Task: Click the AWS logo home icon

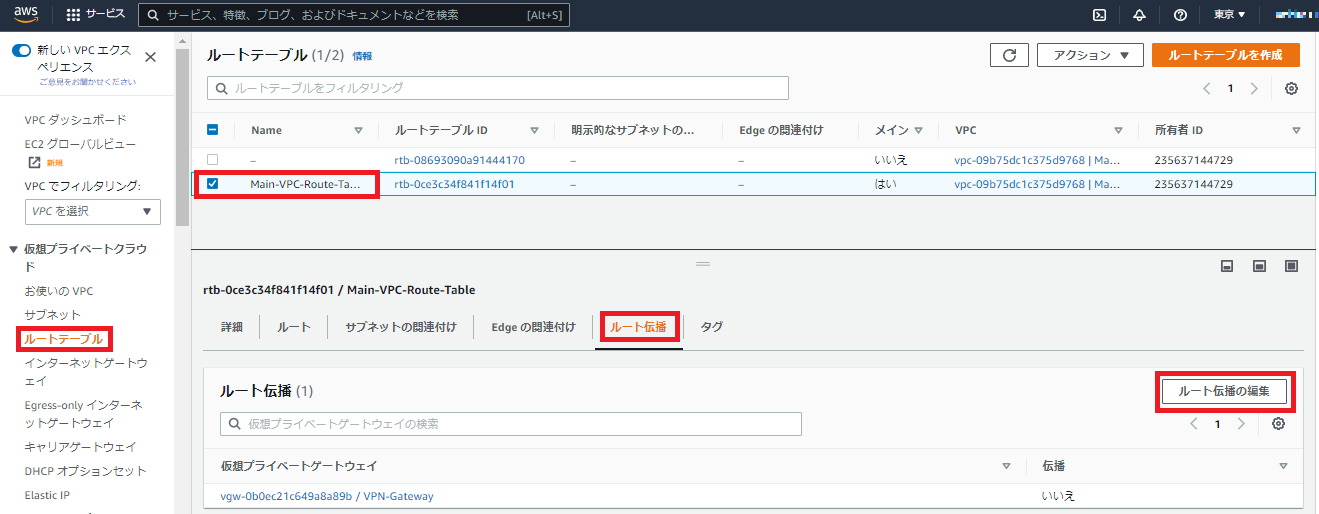Action: click(25, 15)
